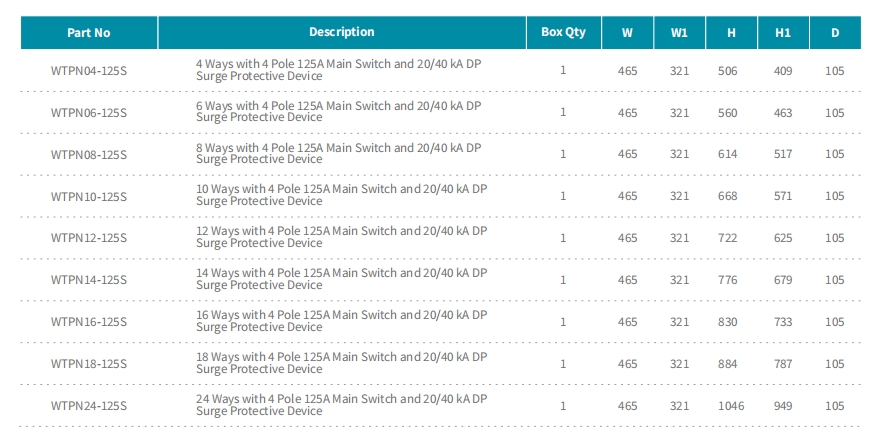Click the 24 Ways description text

tap(341, 405)
